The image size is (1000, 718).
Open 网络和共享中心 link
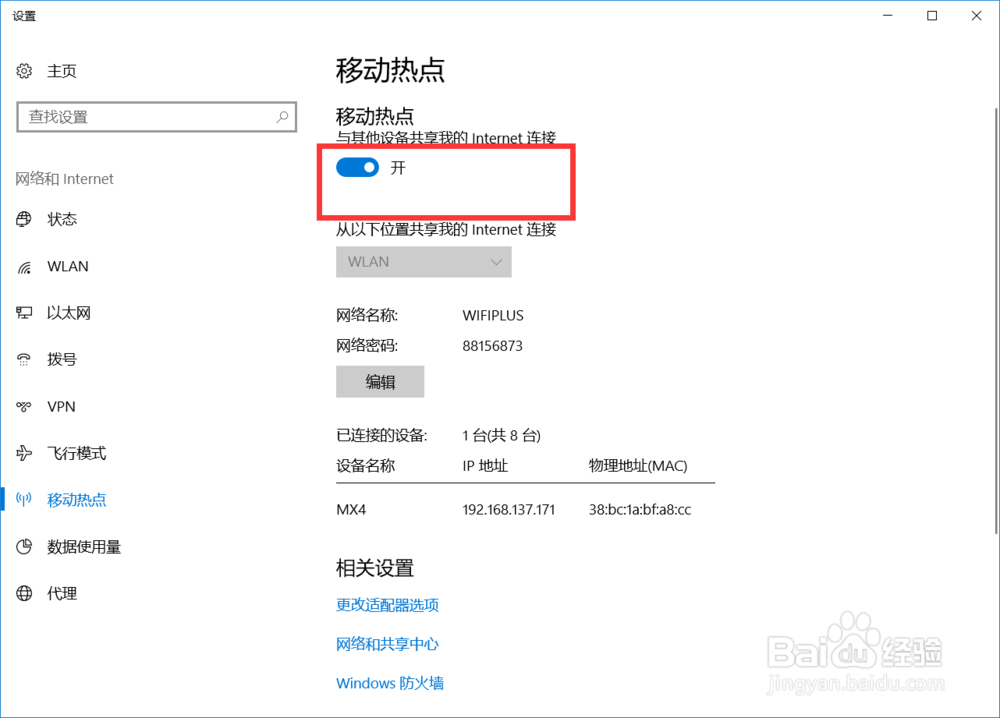coord(389,644)
